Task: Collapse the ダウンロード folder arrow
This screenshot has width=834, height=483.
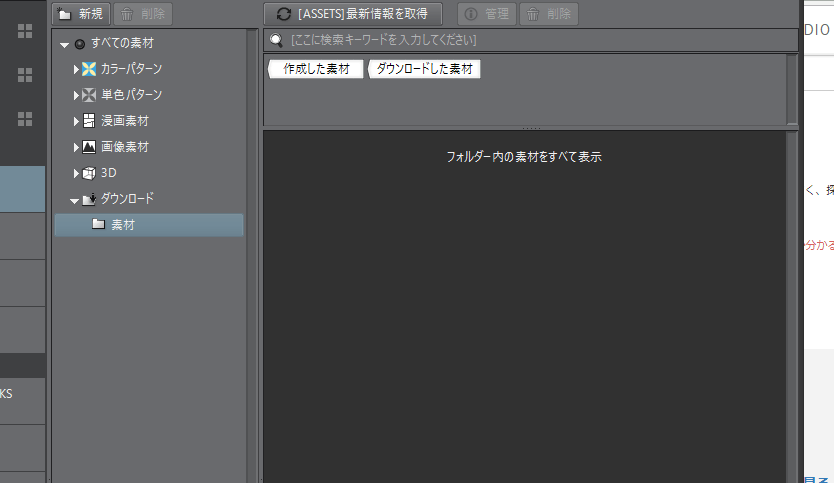Action: (75, 200)
